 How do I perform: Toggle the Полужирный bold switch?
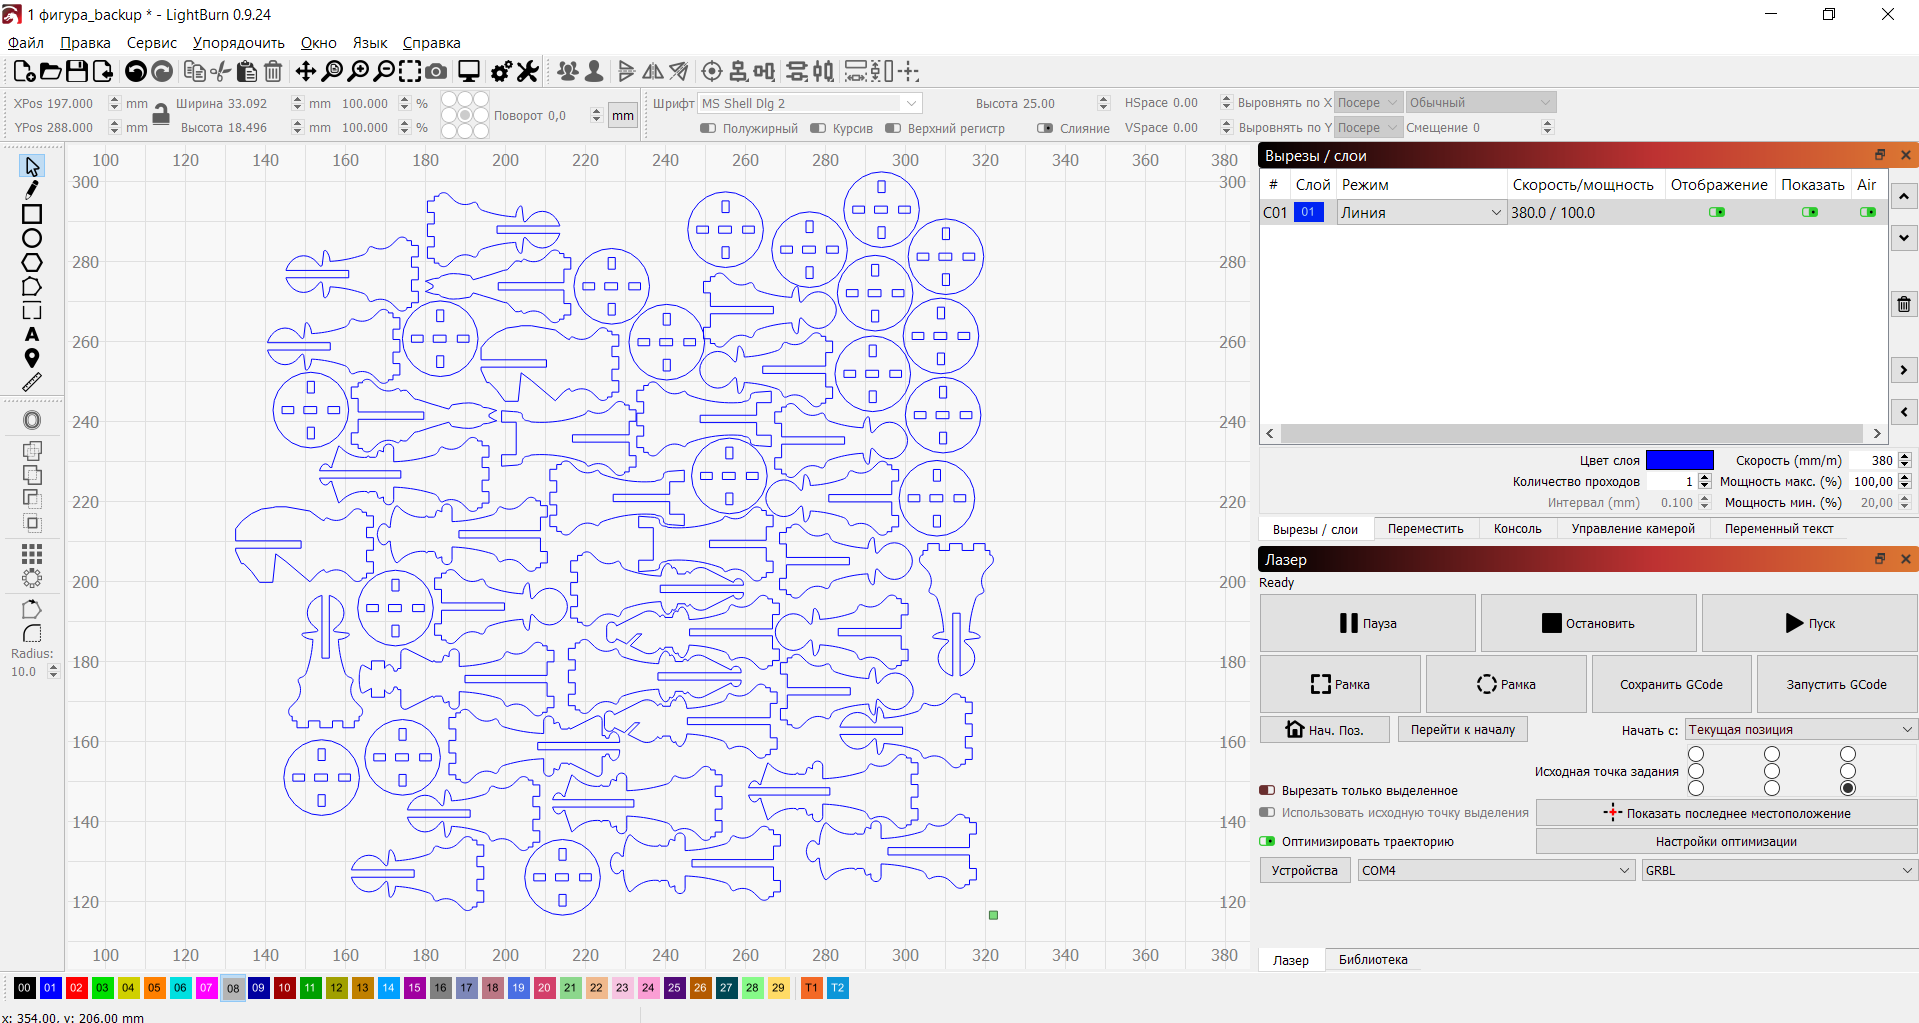click(x=708, y=128)
